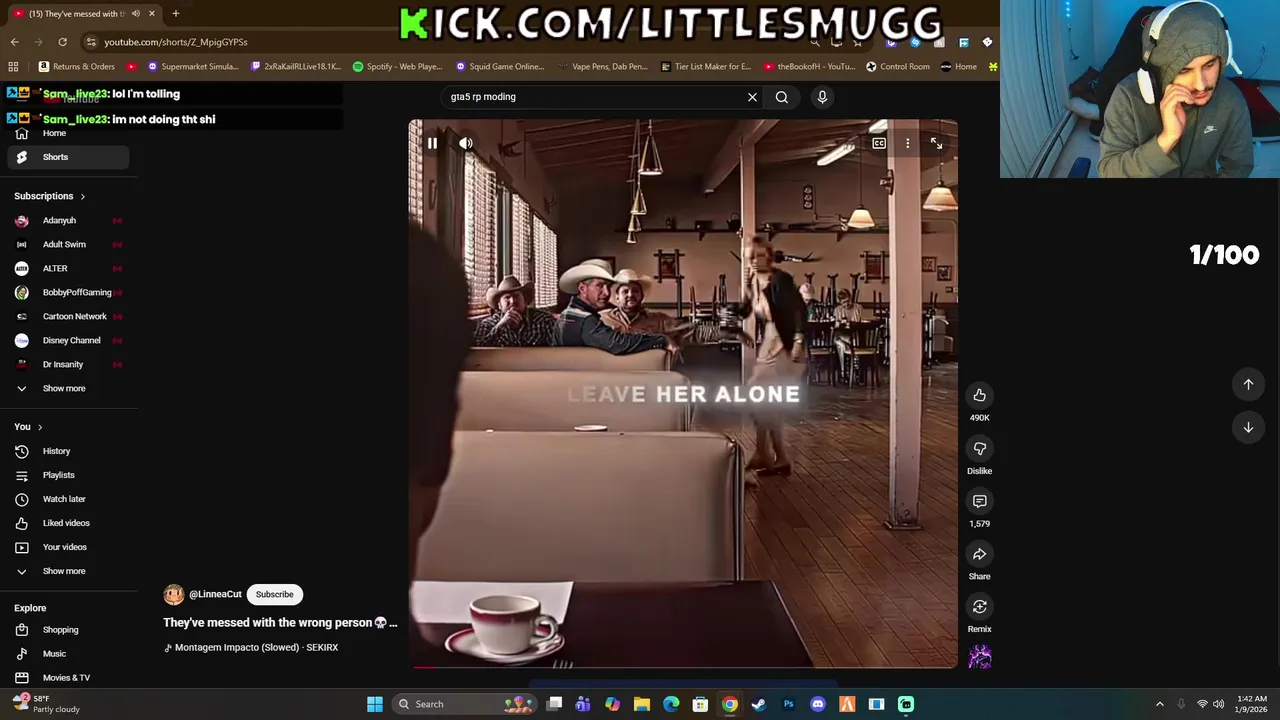Edit the 'gta5 rp moding' search field
1280x720 pixels.
click(595, 97)
